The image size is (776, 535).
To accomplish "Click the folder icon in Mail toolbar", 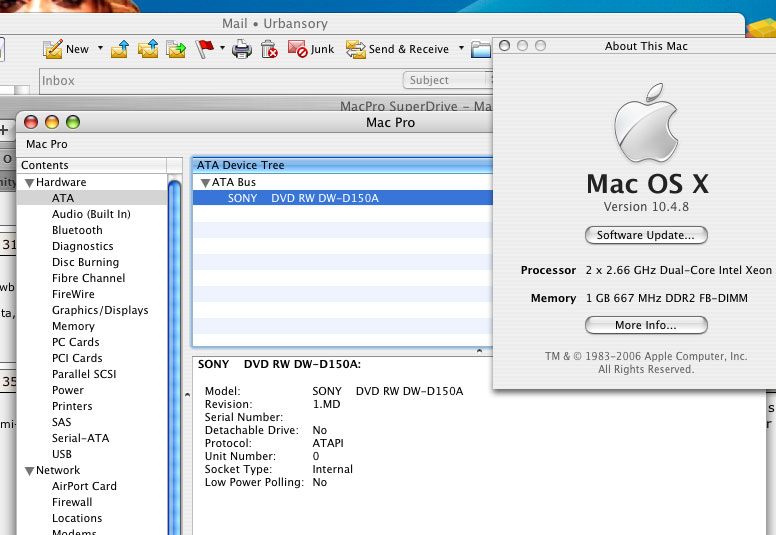I will [481, 49].
